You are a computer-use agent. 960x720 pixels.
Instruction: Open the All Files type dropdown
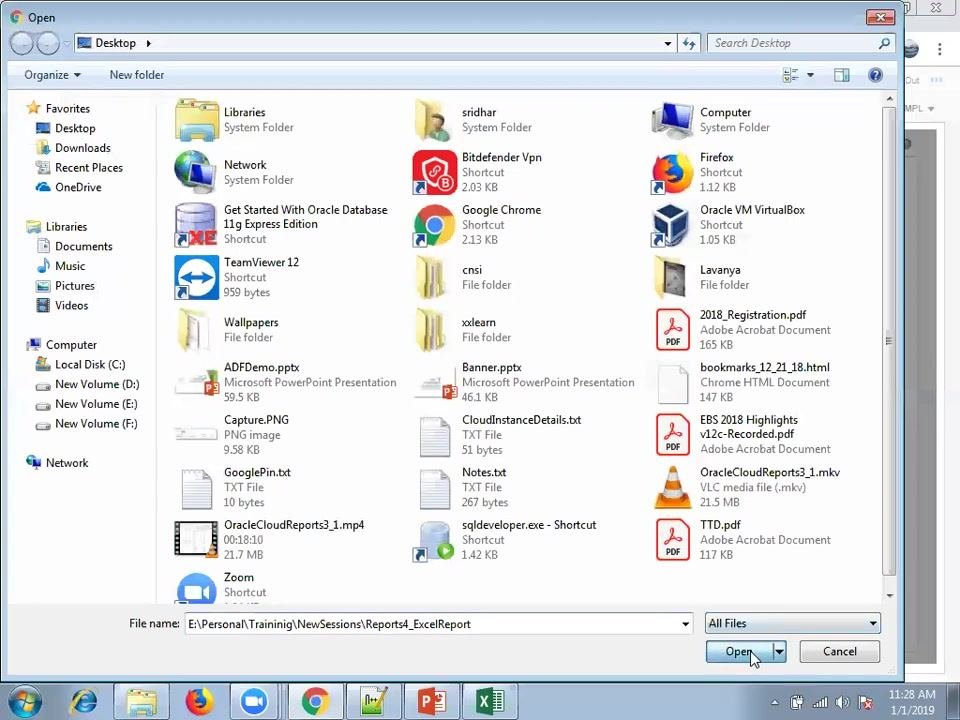coord(792,623)
